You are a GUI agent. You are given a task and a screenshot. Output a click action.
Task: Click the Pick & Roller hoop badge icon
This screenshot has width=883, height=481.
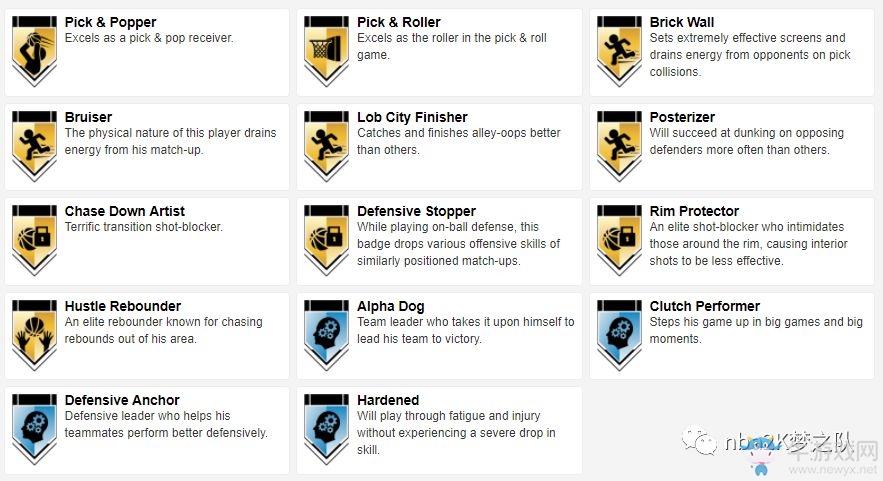pyautogui.click(x=327, y=51)
